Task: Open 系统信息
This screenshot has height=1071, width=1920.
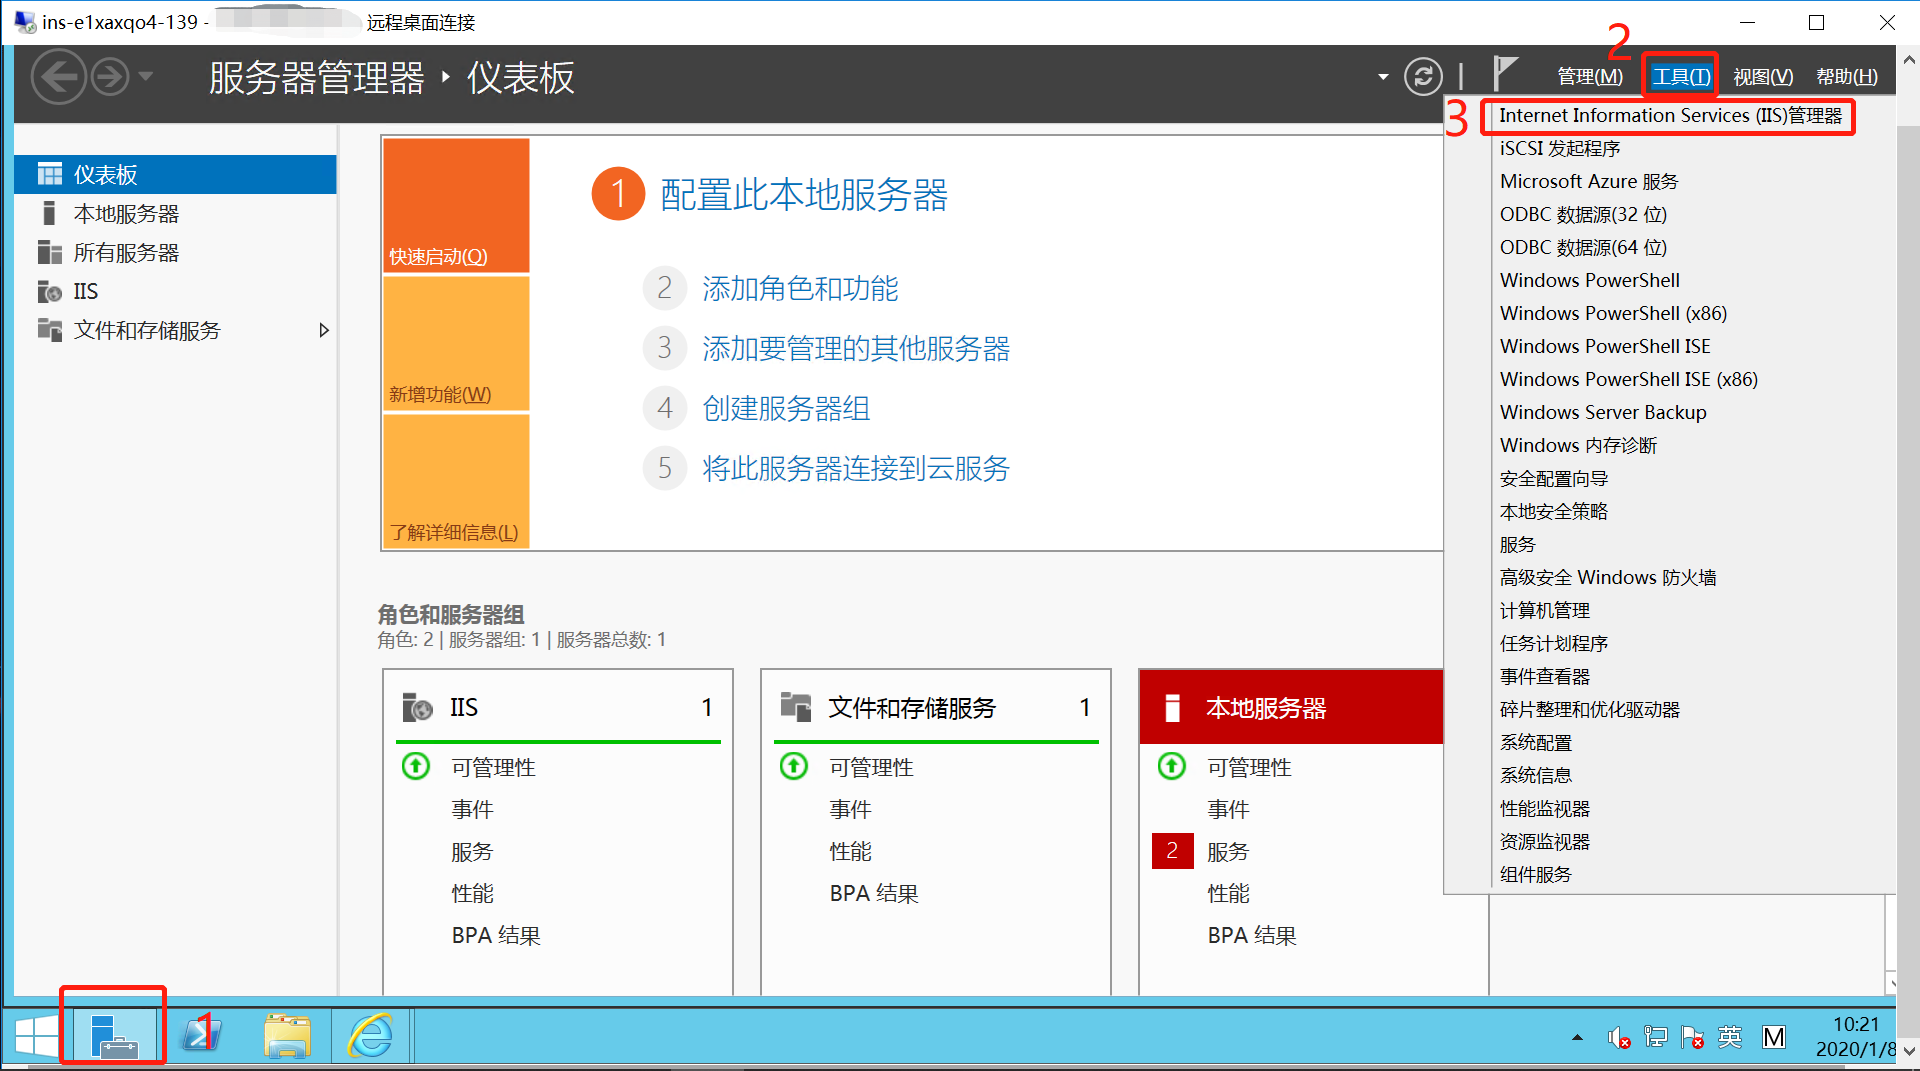Action: click(x=1536, y=776)
